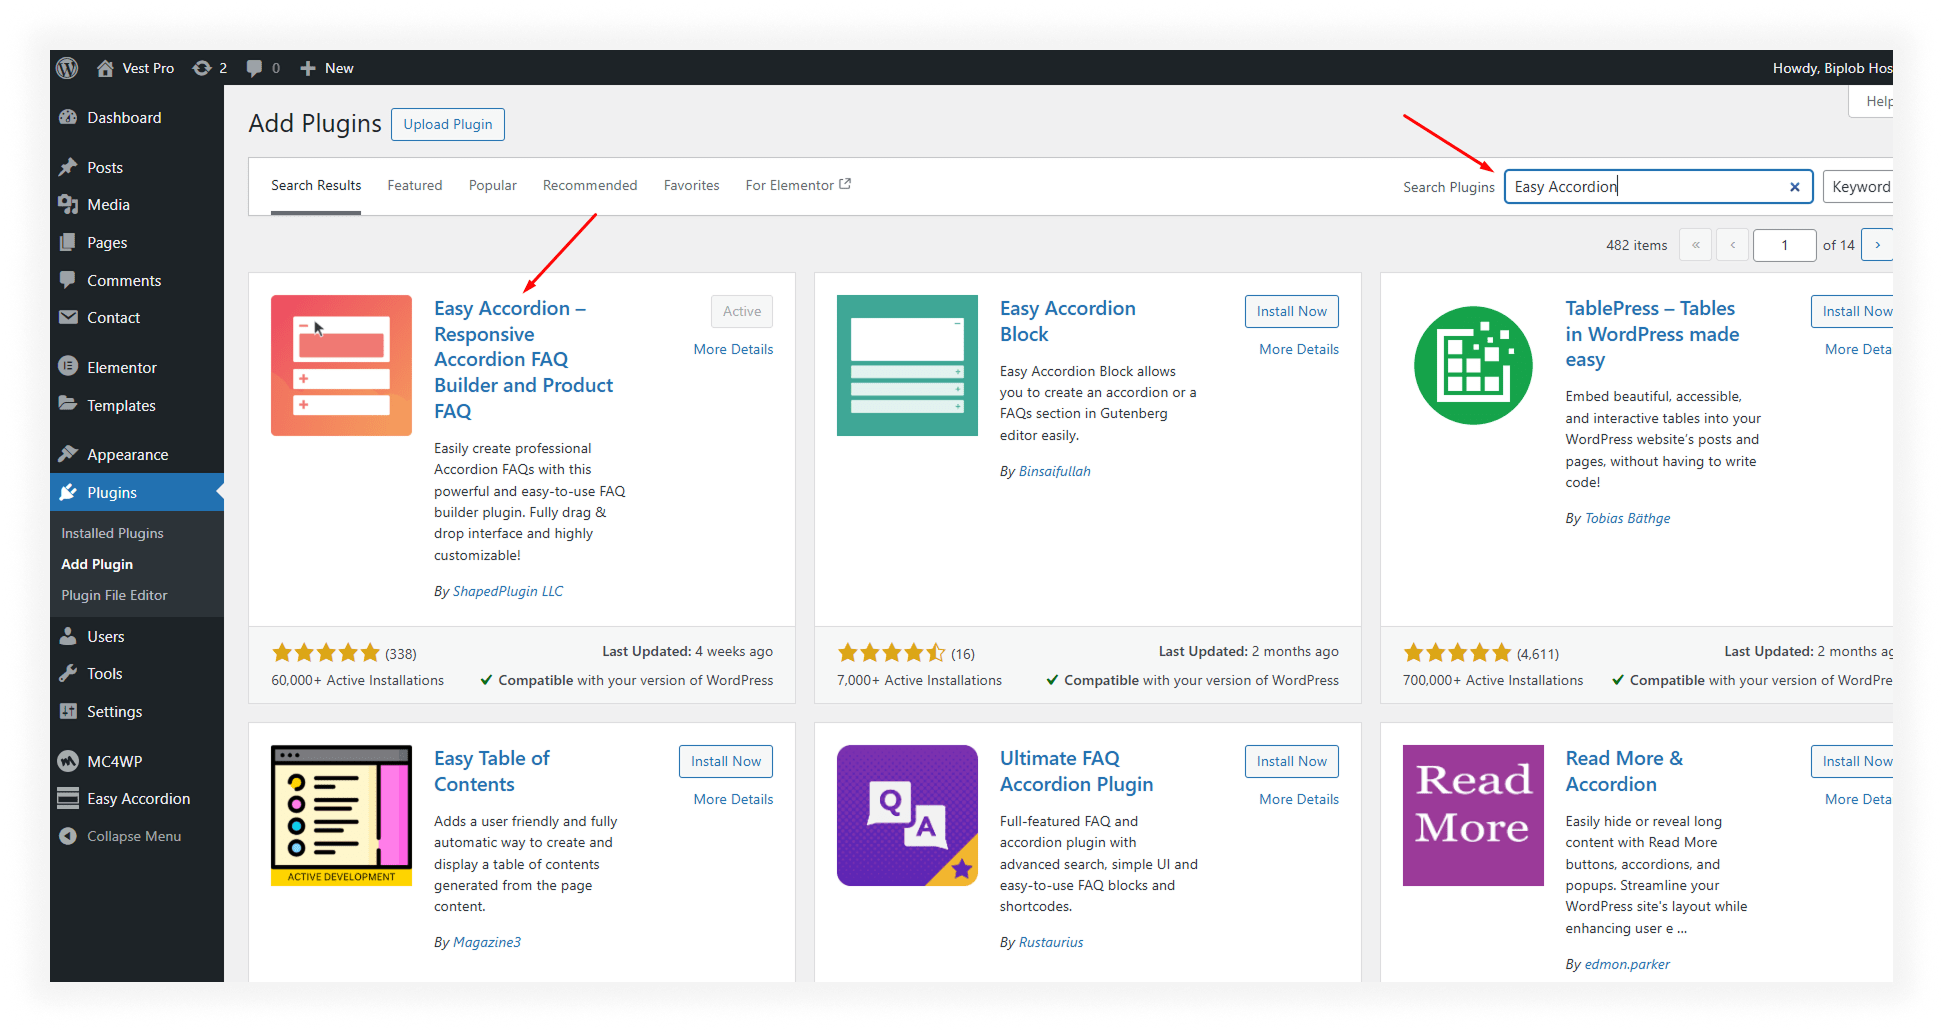Install Now for Easy Table of Contents
The image size is (1943, 1032).
[x=726, y=761]
